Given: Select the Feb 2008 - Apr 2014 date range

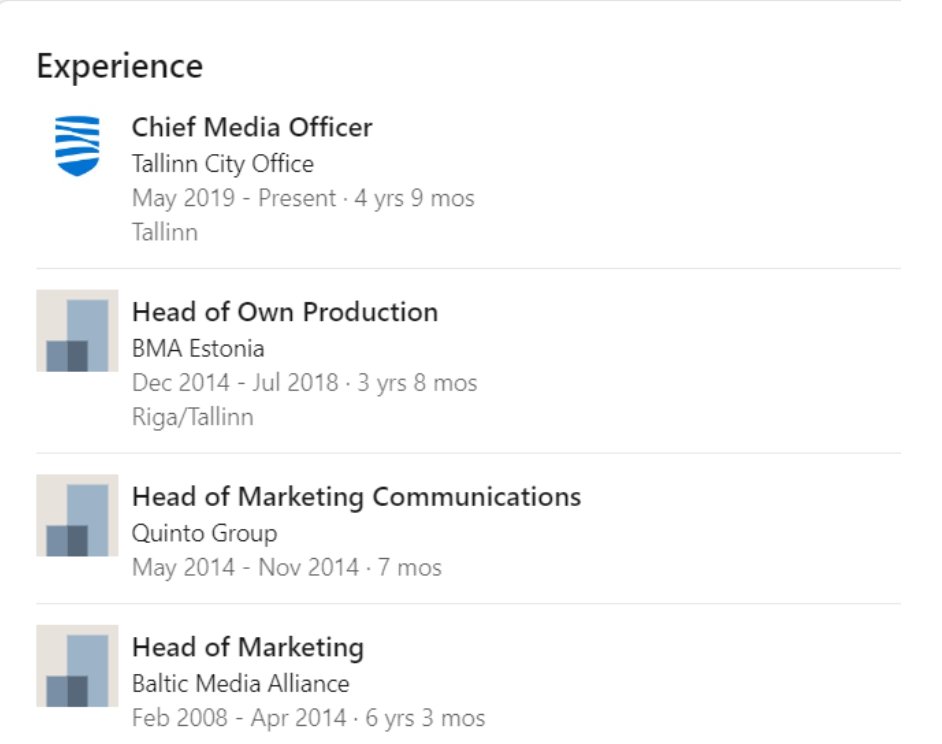Looking at the screenshot, I should pyautogui.click(x=239, y=718).
